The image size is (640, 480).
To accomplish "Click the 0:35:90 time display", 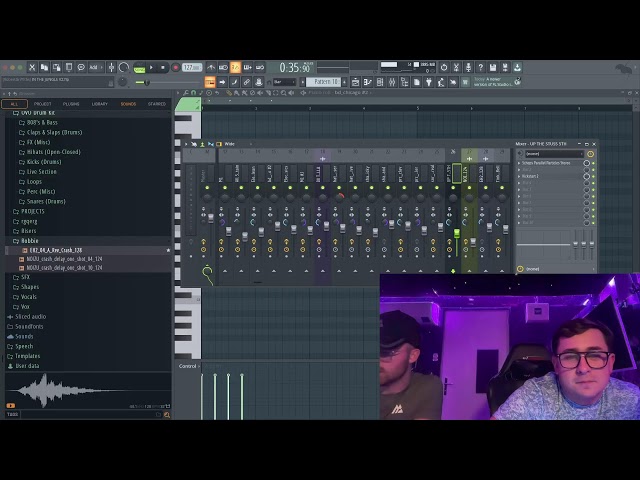I will coord(295,67).
